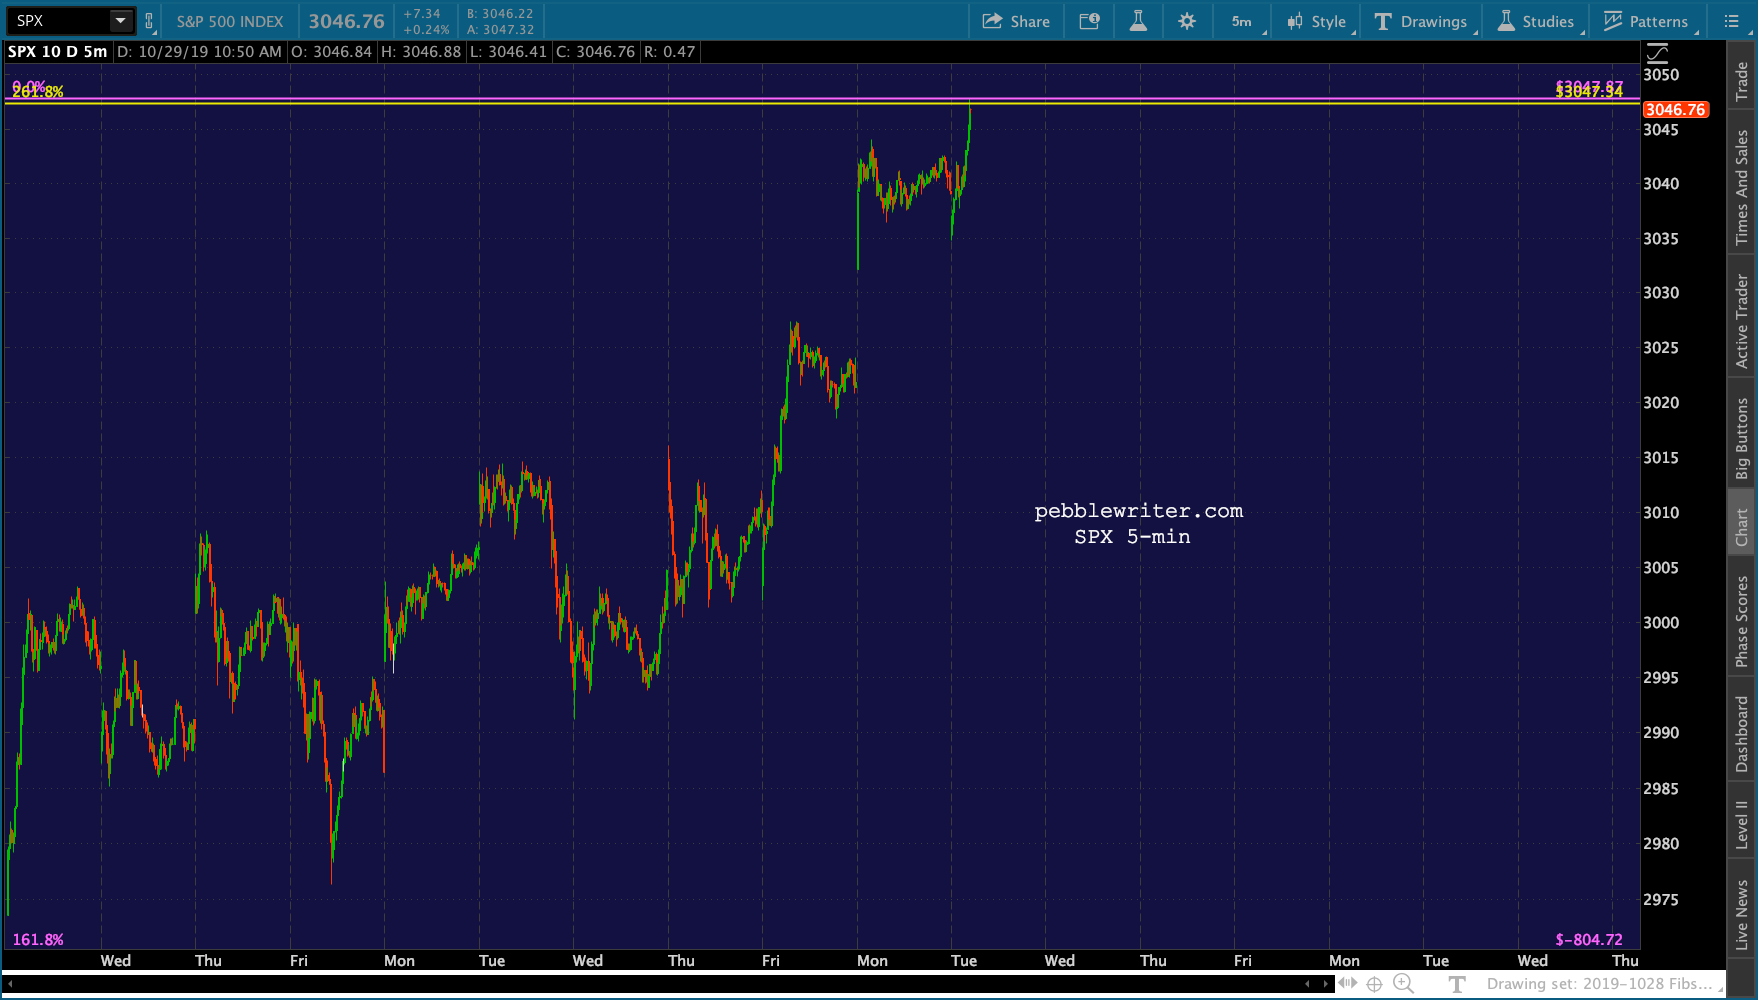Image resolution: width=1758 pixels, height=1000 pixels.
Task: Open the Patterns menu
Action: 1646,21
